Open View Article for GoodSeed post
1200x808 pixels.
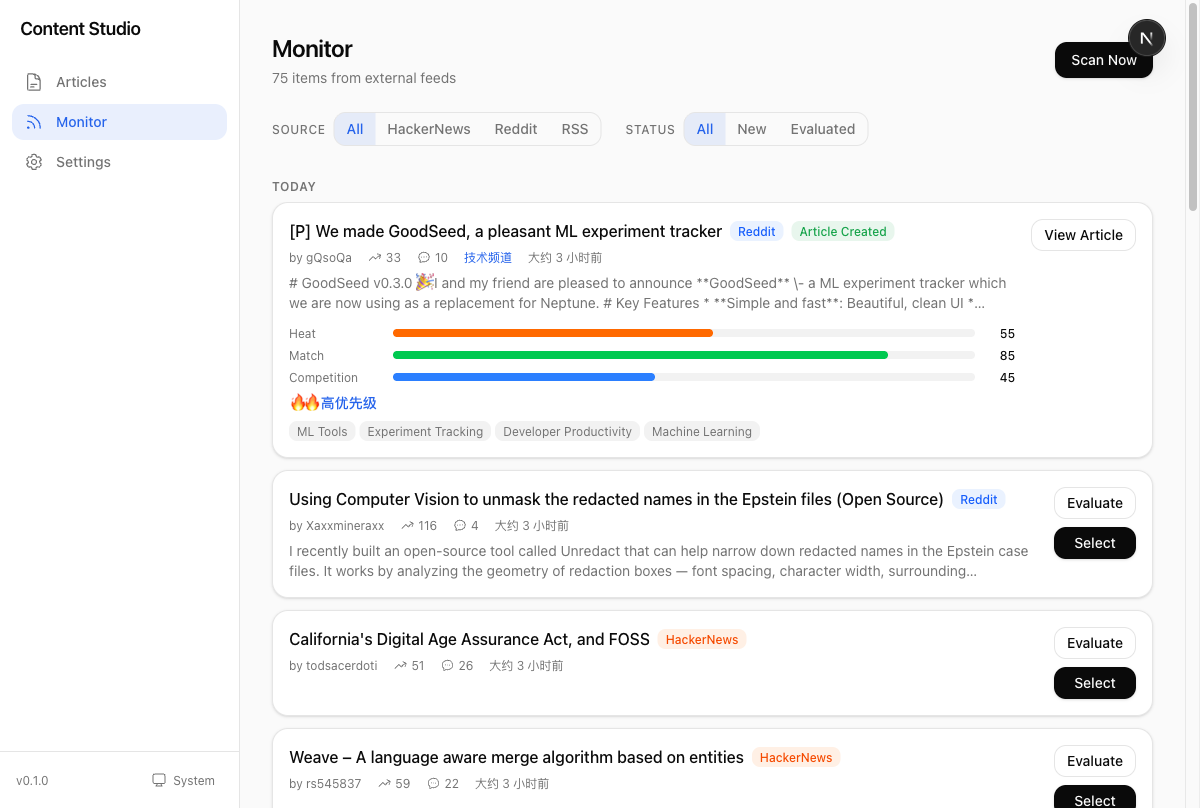[1083, 235]
